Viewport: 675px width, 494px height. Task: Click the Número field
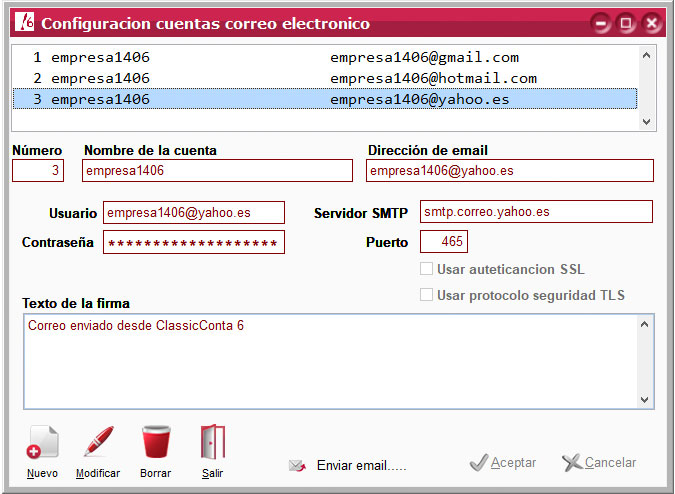[x=38, y=170]
